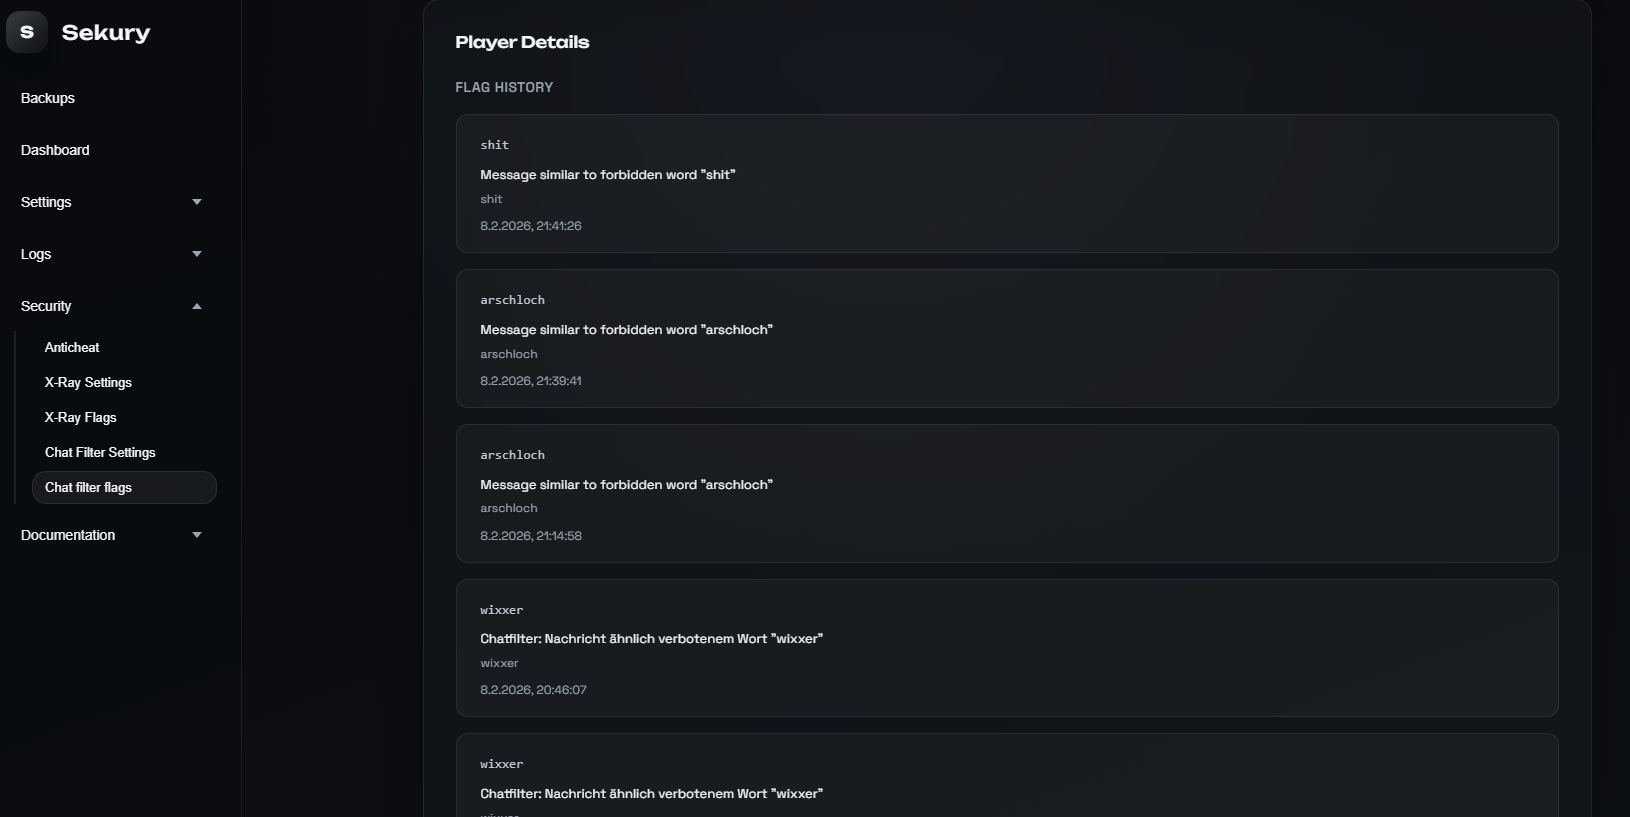Open X-Ray Settings page
Screen dimensions: 1630x817
[88, 382]
